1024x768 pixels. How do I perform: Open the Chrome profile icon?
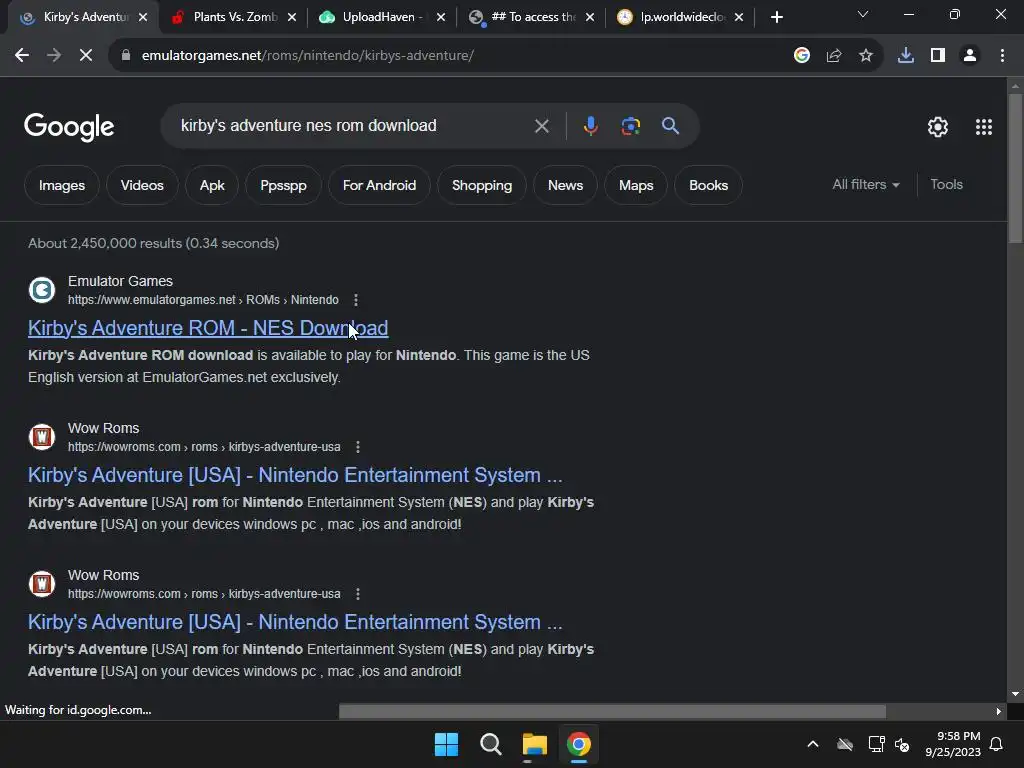970,56
